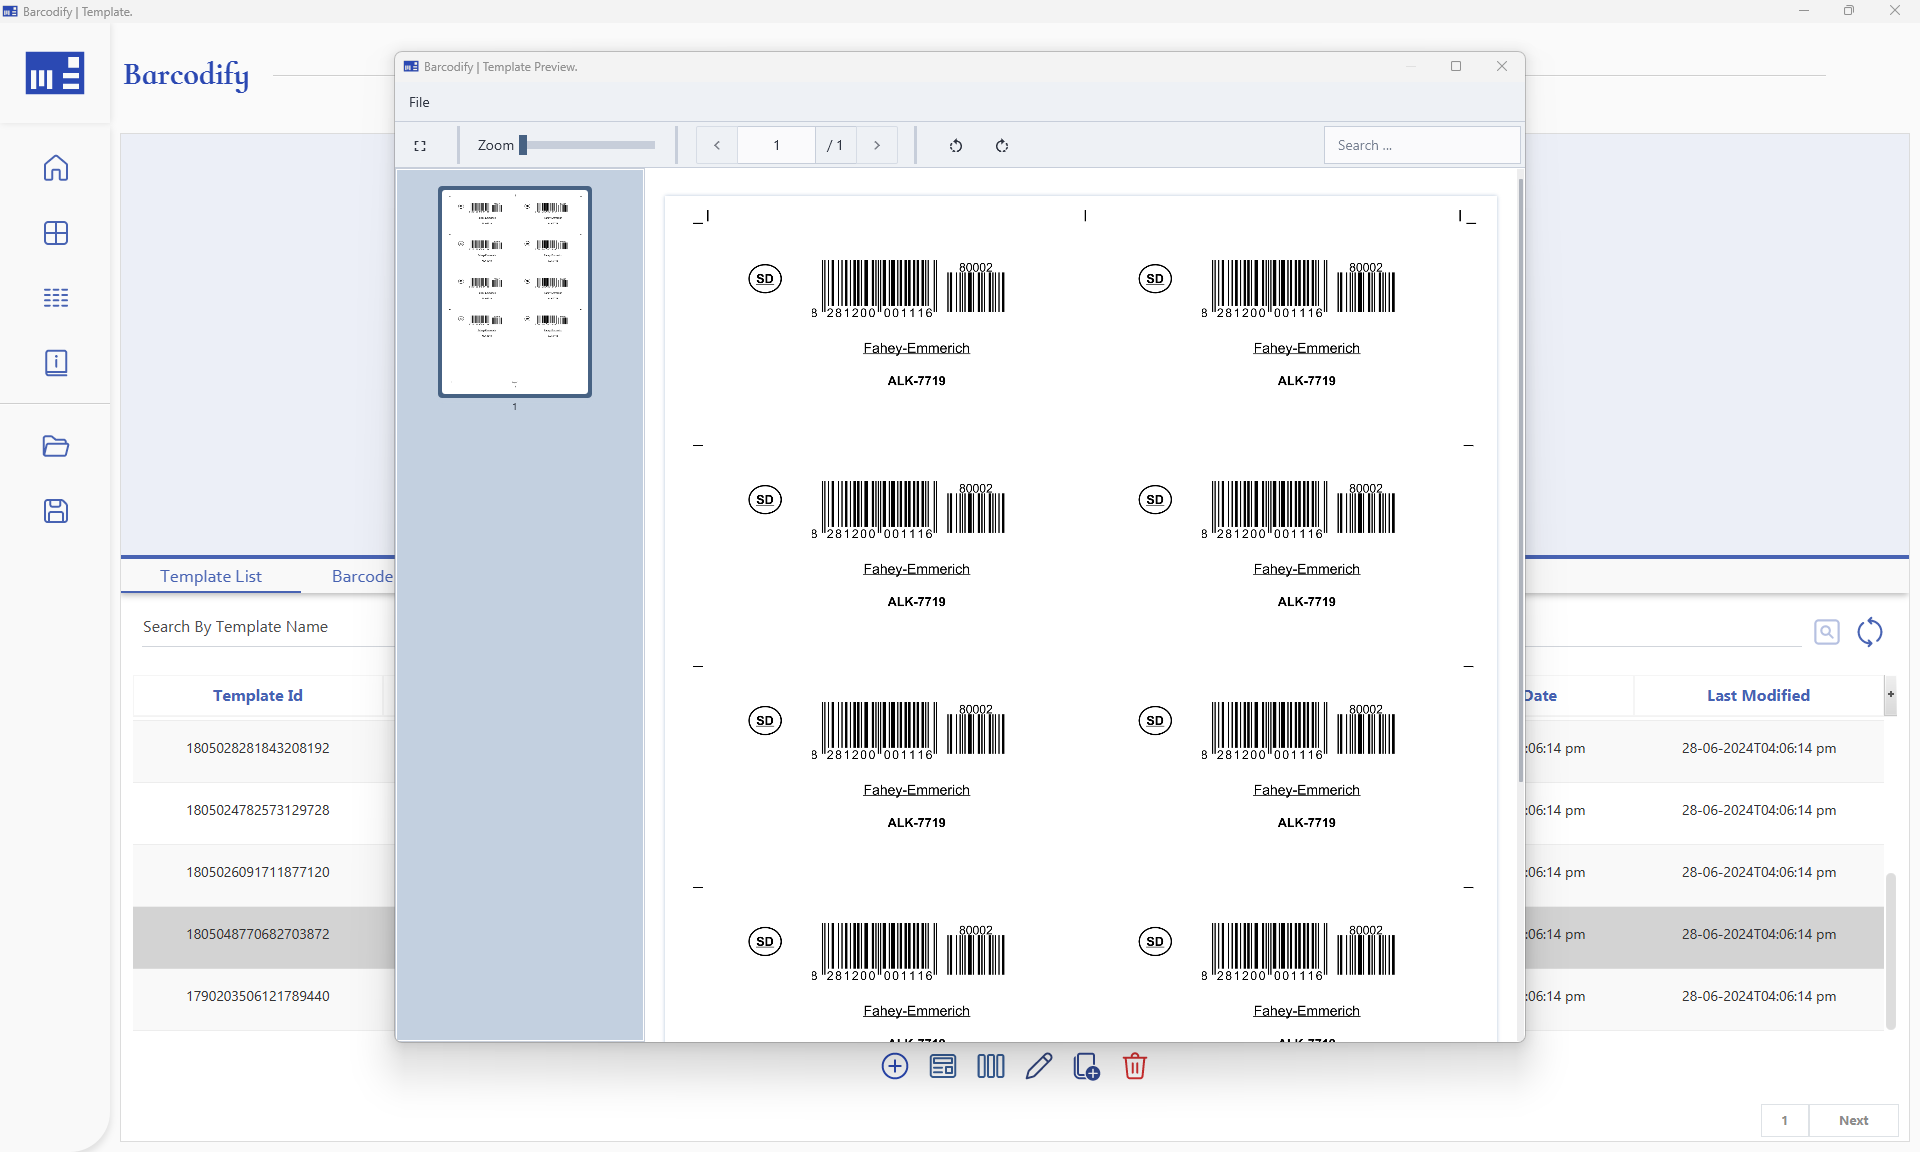This screenshot has width=1920, height=1152.
Task: Open the documentation panel icon
Action: 56,362
